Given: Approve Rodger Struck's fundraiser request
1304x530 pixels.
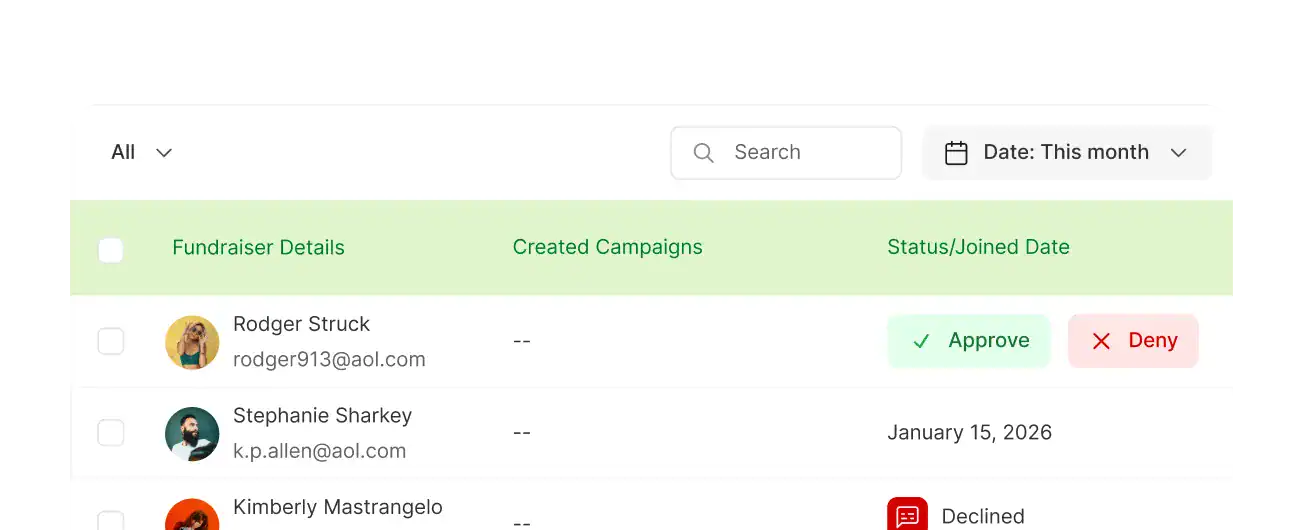Looking at the screenshot, I should coord(968,341).
